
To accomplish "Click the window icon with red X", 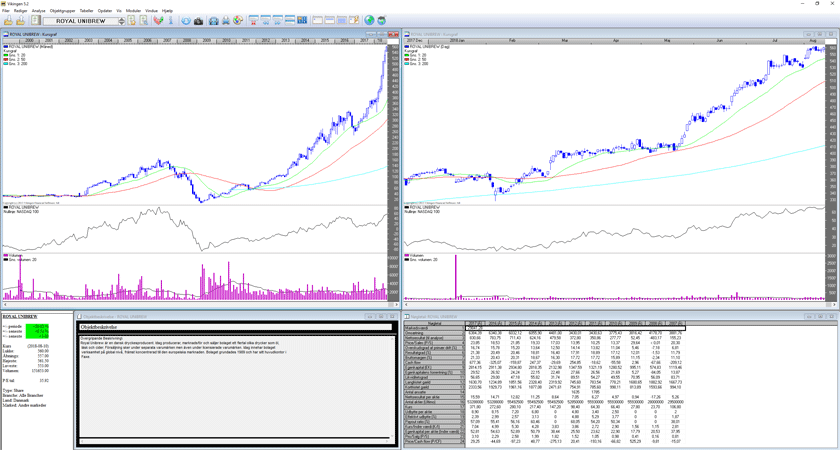I will coord(253,20).
